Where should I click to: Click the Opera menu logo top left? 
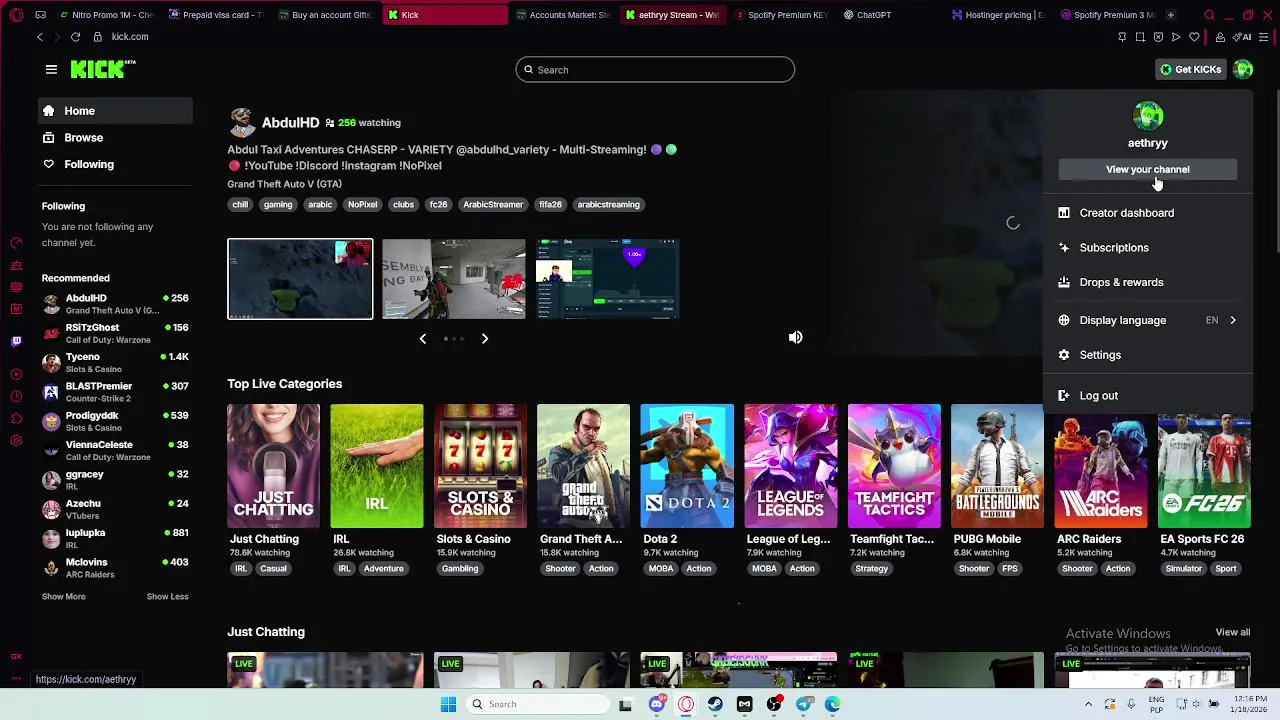tap(16, 15)
